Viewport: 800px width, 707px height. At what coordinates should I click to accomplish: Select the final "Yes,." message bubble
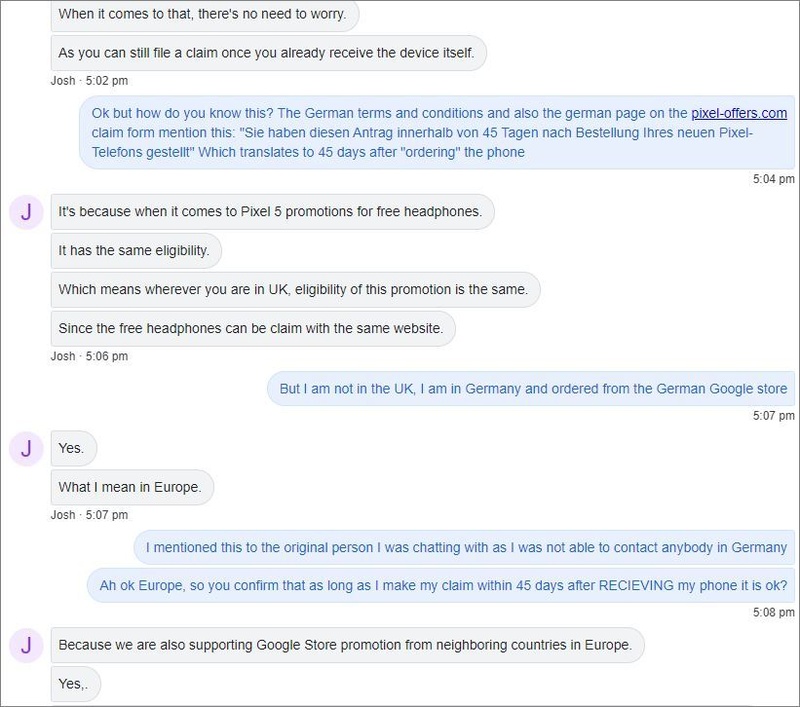click(x=75, y=683)
